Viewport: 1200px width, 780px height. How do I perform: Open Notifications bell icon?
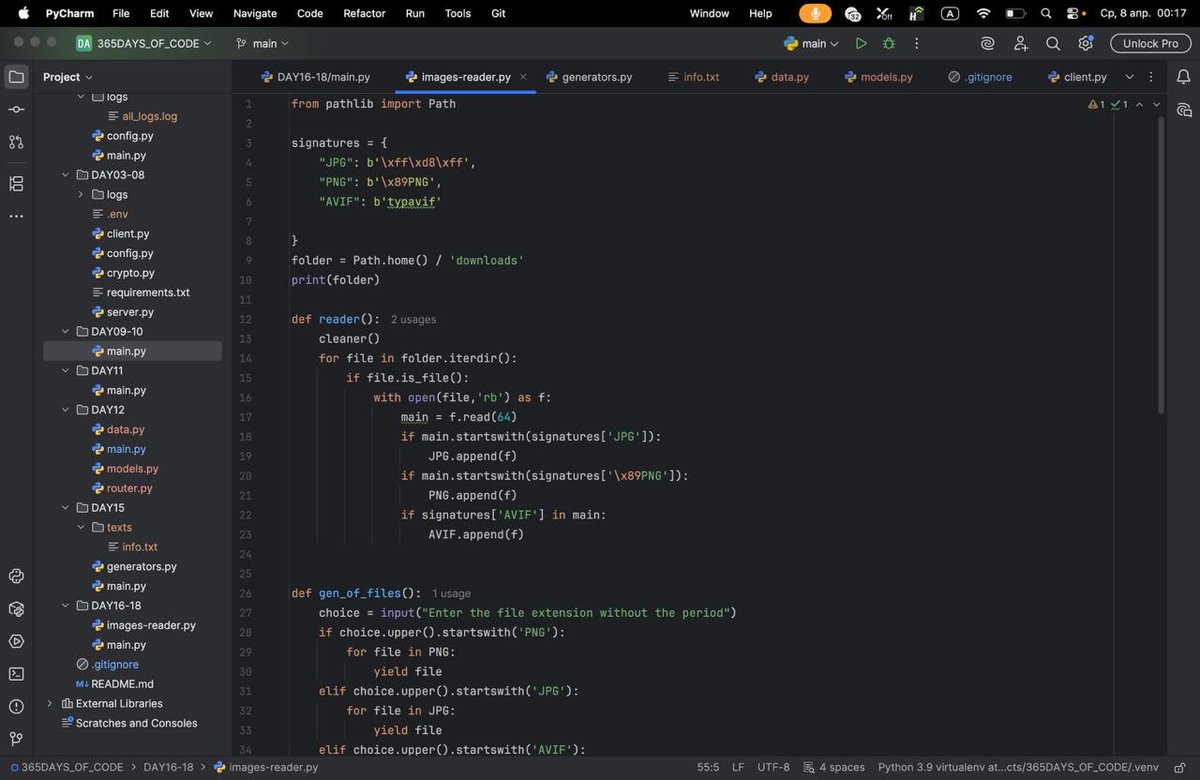[1184, 77]
